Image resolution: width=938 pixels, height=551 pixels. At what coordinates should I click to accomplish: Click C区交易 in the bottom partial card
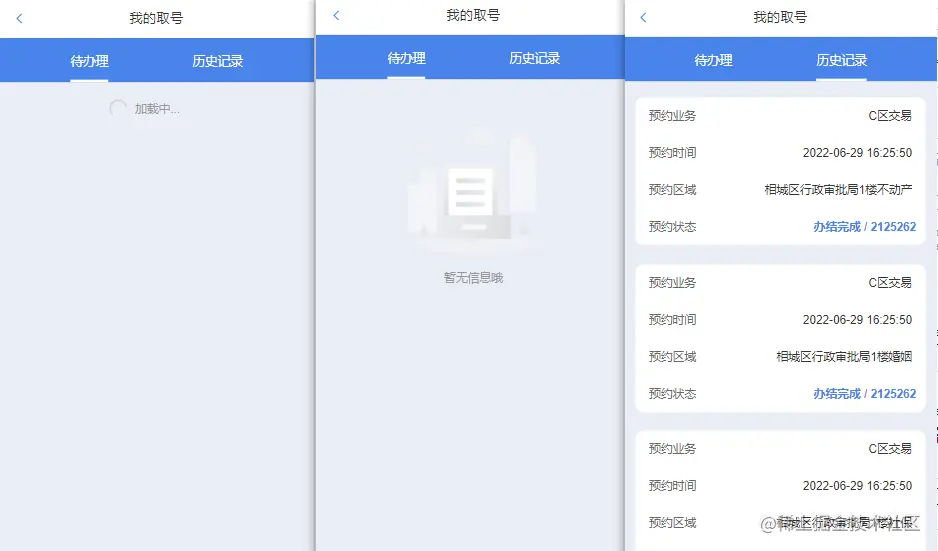[x=890, y=449]
